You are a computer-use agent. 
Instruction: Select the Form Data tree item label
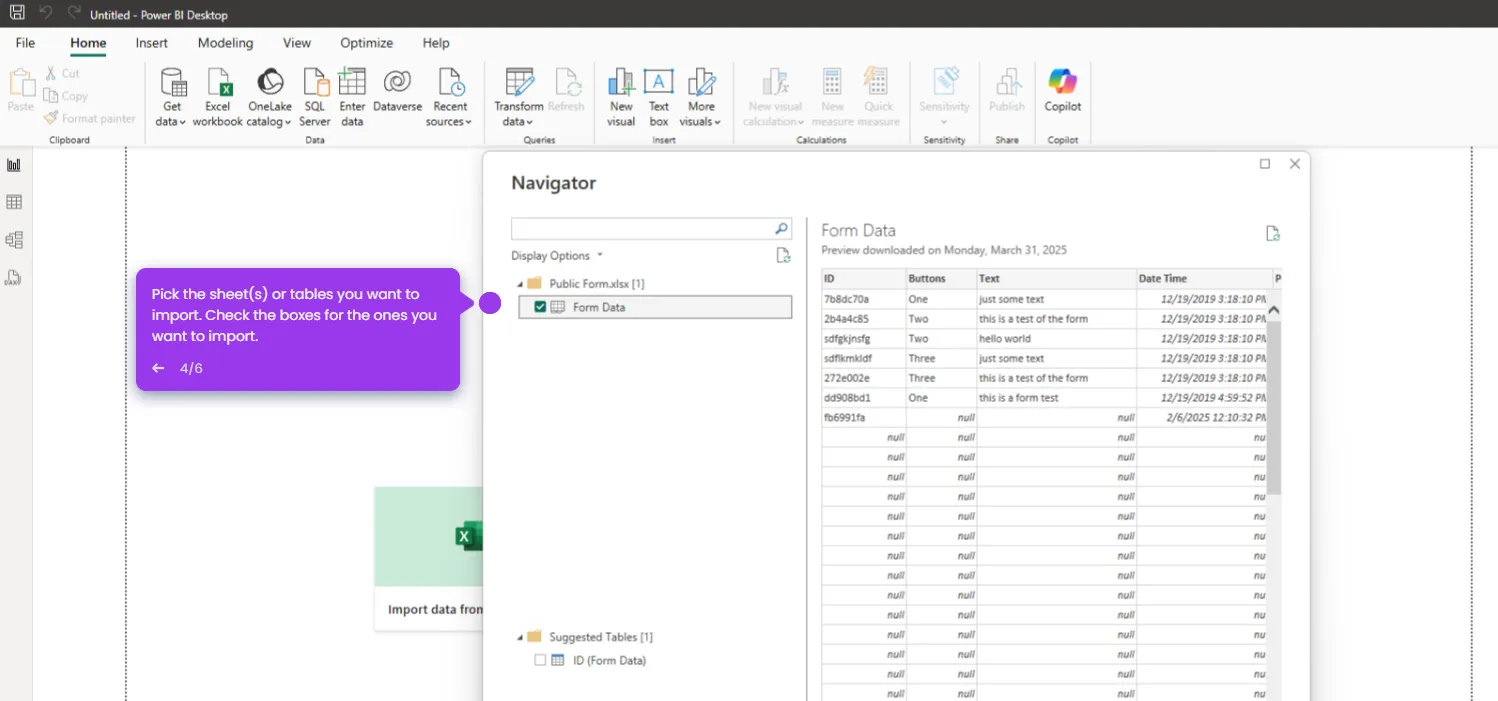tap(599, 307)
